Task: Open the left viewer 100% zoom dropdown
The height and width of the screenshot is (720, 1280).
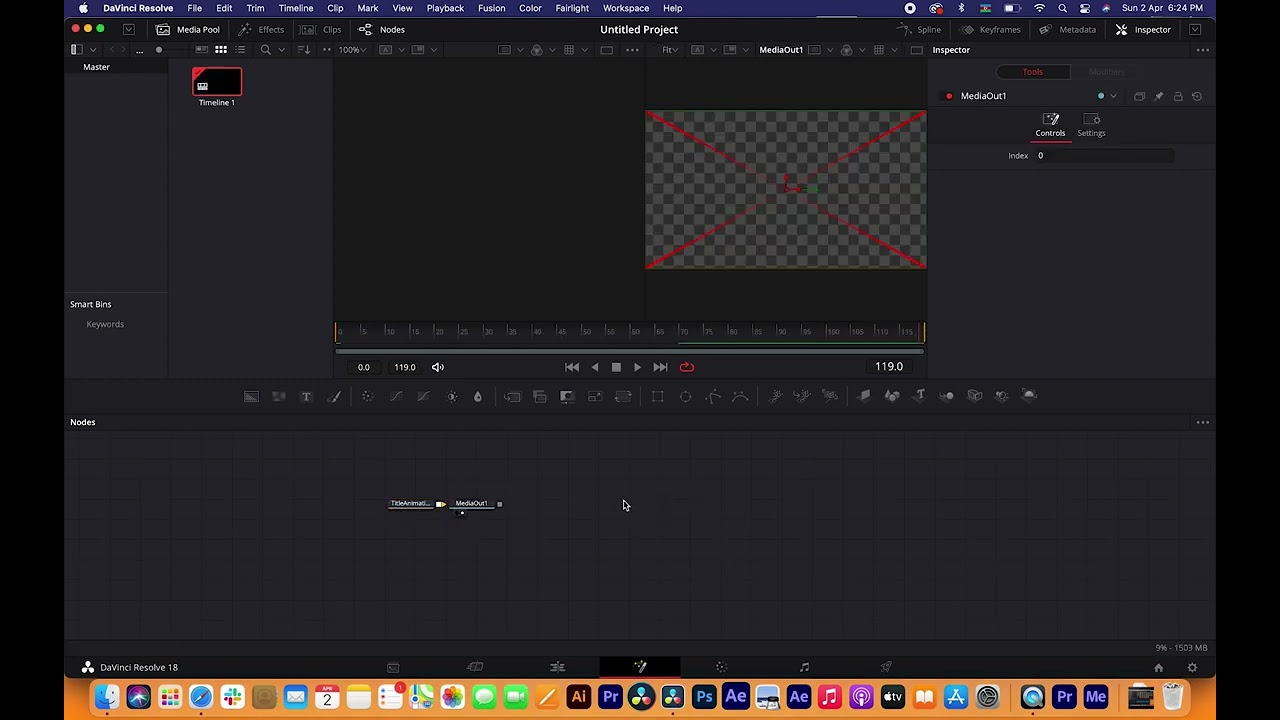Action: [352, 50]
